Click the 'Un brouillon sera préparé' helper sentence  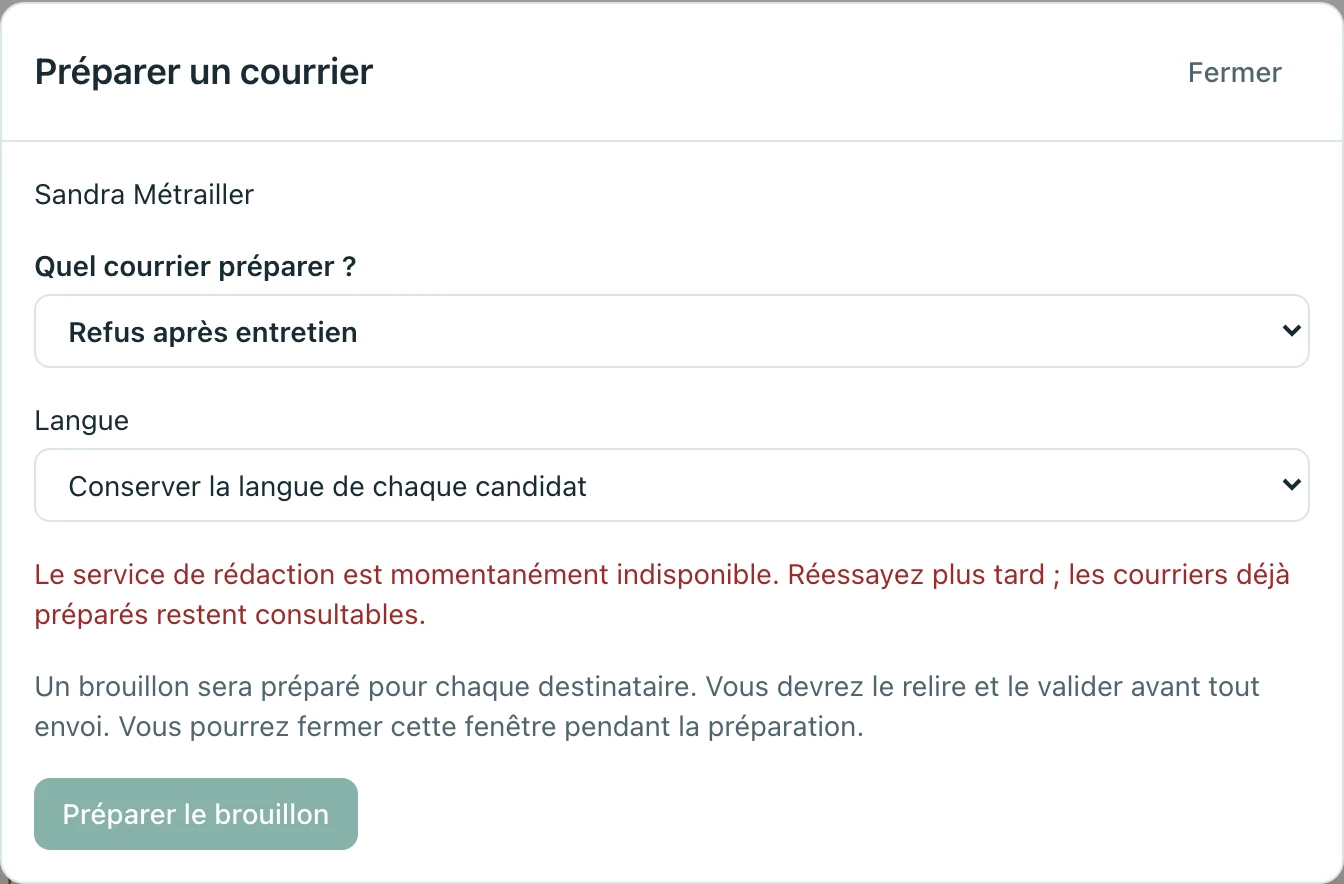point(369,687)
